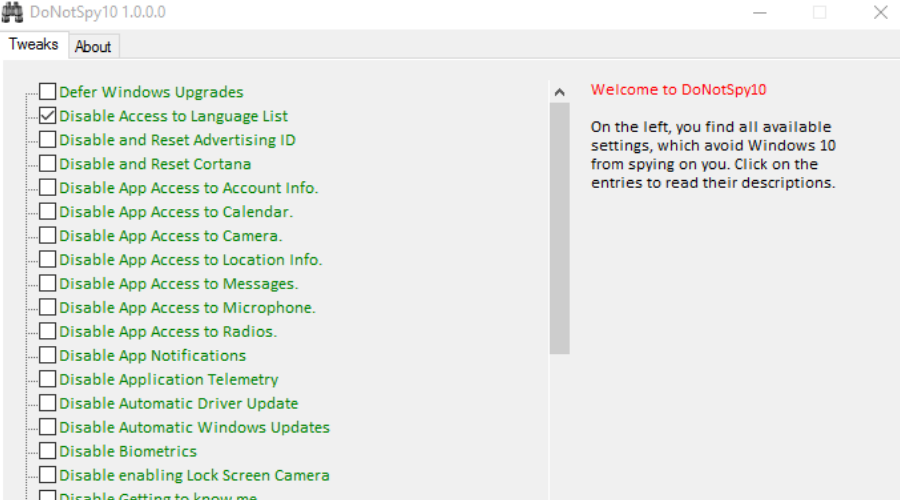Select the Tweaks tab
Image resolution: width=900 pixels, height=500 pixels.
click(x=34, y=44)
